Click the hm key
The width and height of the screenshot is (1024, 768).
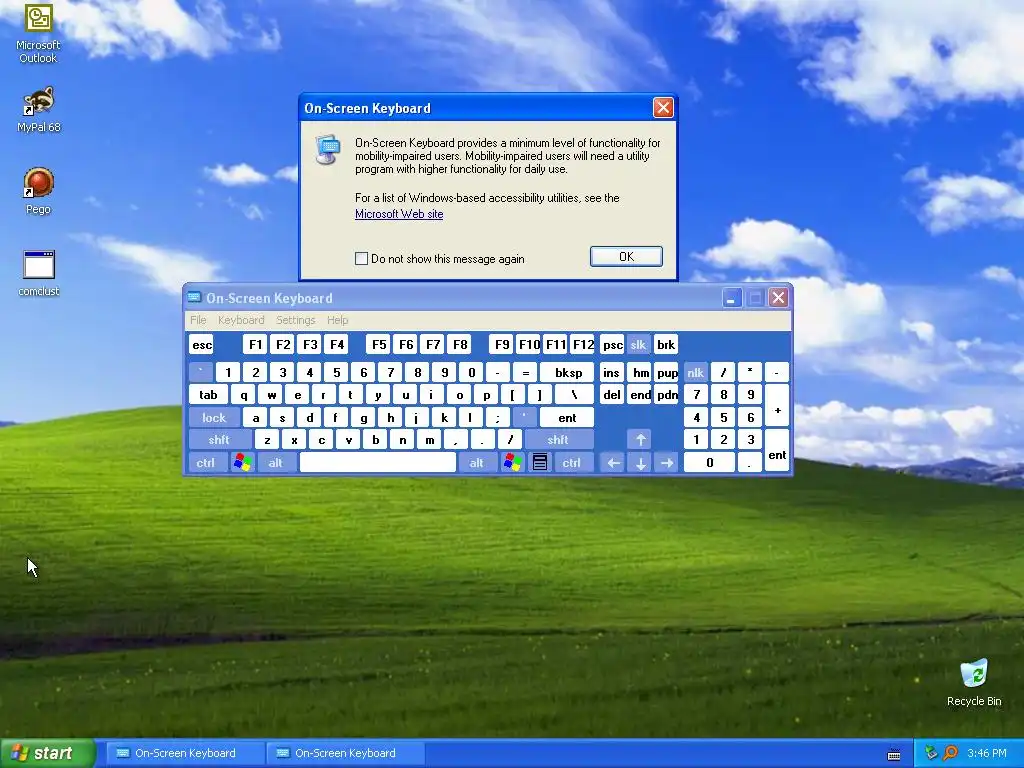640,372
